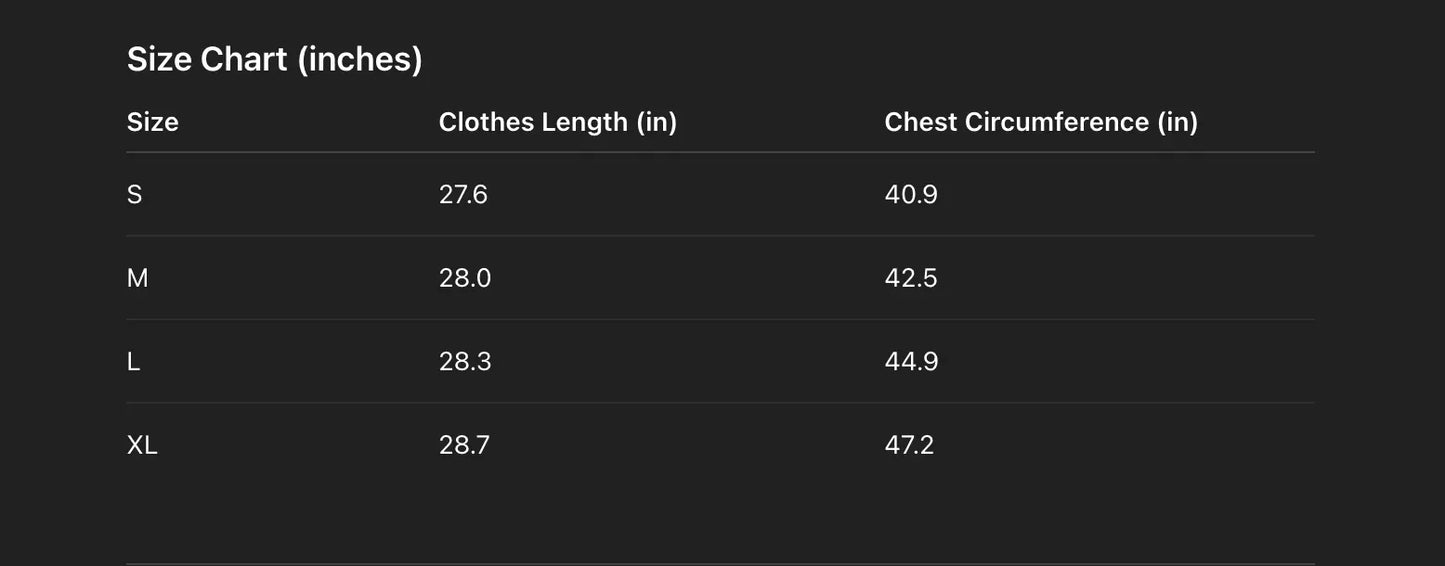Select the S size row label
Image resolution: width=1445 pixels, height=566 pixels.
coord(135,194)
